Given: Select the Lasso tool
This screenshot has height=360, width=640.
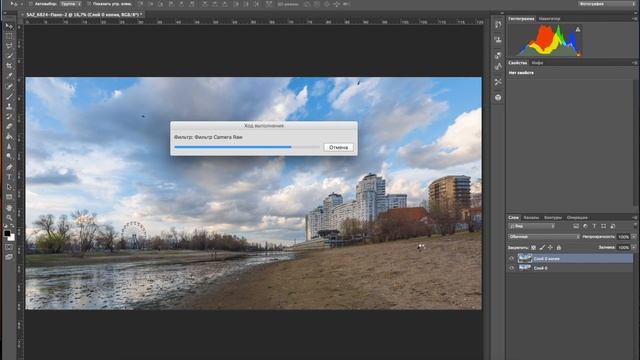Looking at the screenshot, I should [9, 46].
